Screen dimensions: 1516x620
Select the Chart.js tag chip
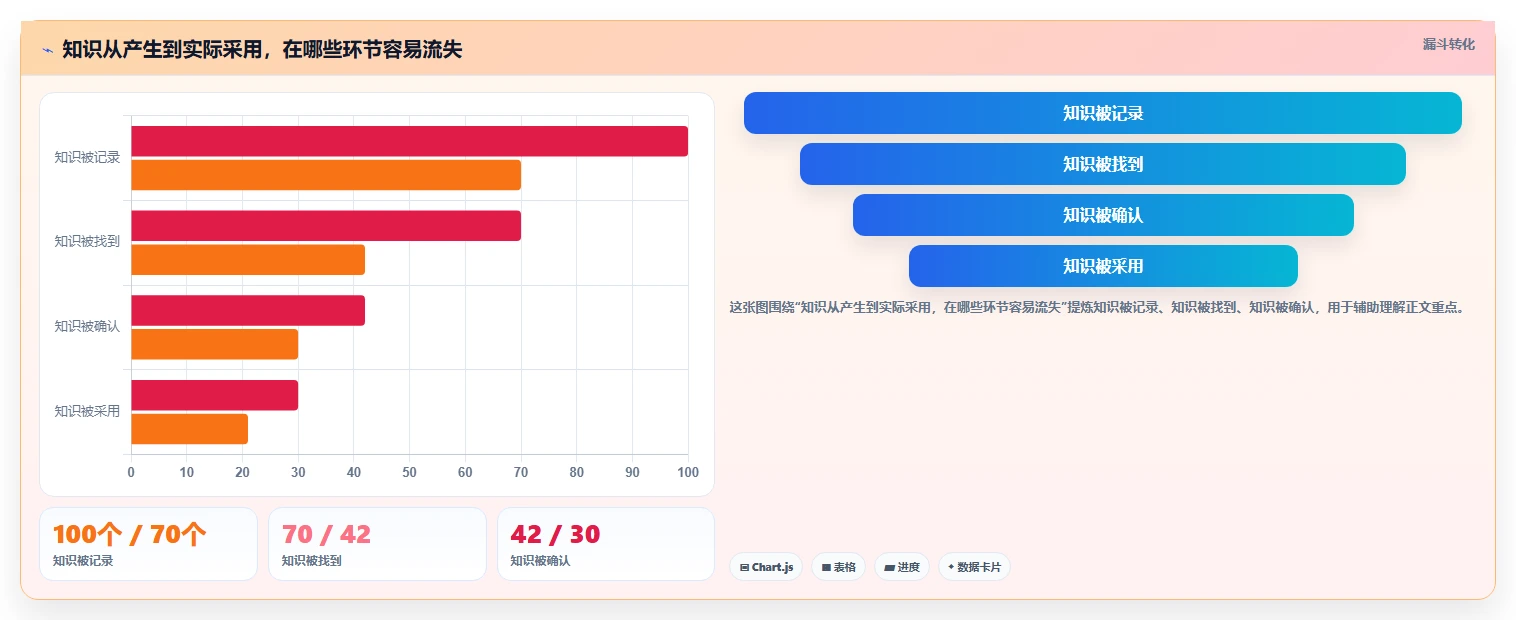[766, 567]
